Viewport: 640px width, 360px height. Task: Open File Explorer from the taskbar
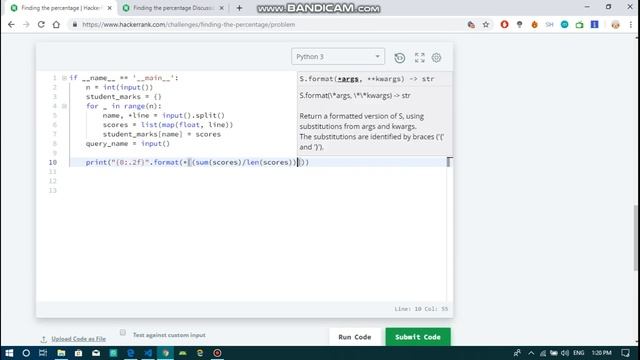pos(61,353)
